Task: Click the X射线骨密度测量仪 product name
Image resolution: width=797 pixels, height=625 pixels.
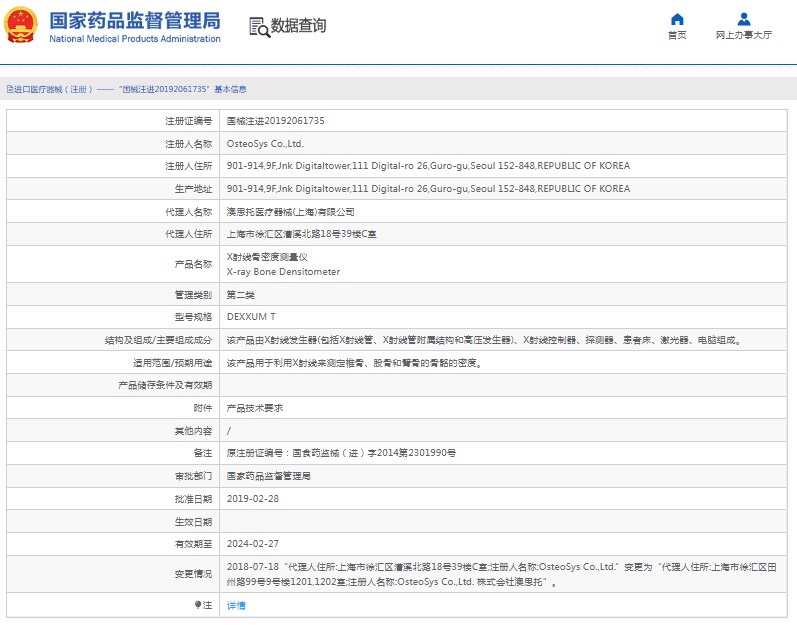Action: click(x=267, y=257)
